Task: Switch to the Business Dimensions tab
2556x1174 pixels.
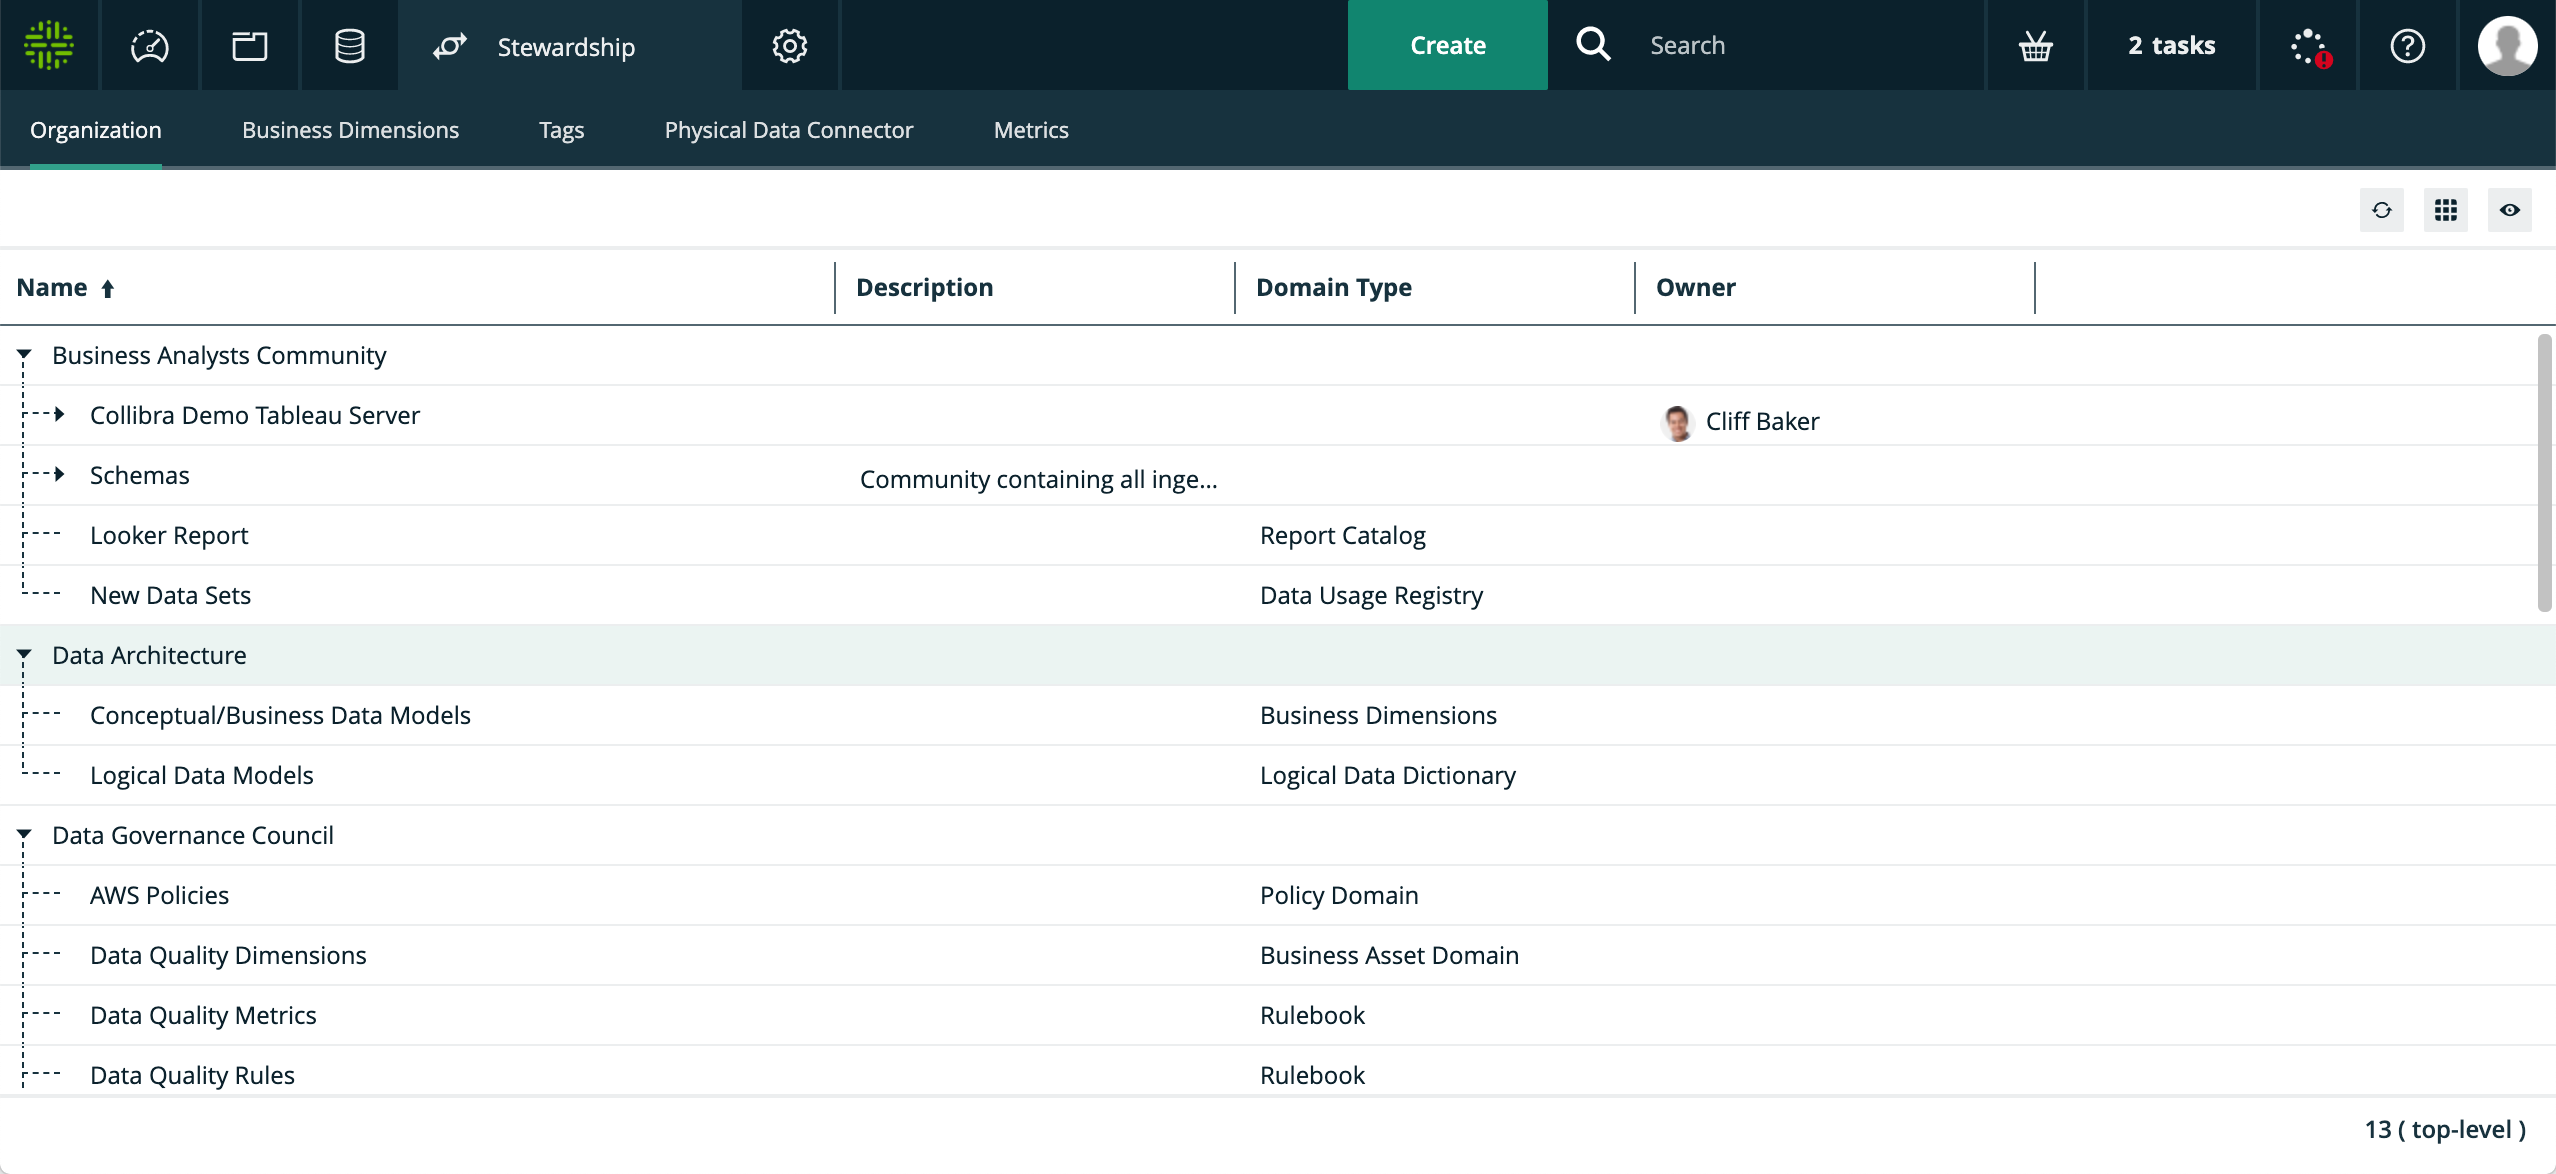Action: (350, 130)
